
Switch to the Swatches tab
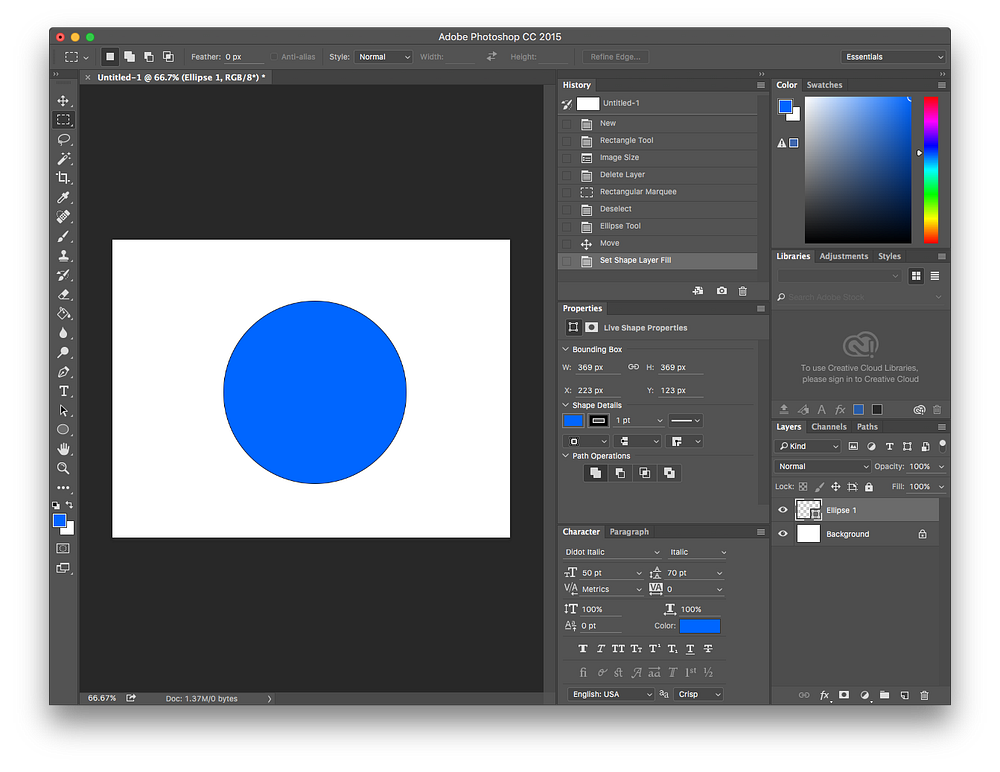coord(824,85)
